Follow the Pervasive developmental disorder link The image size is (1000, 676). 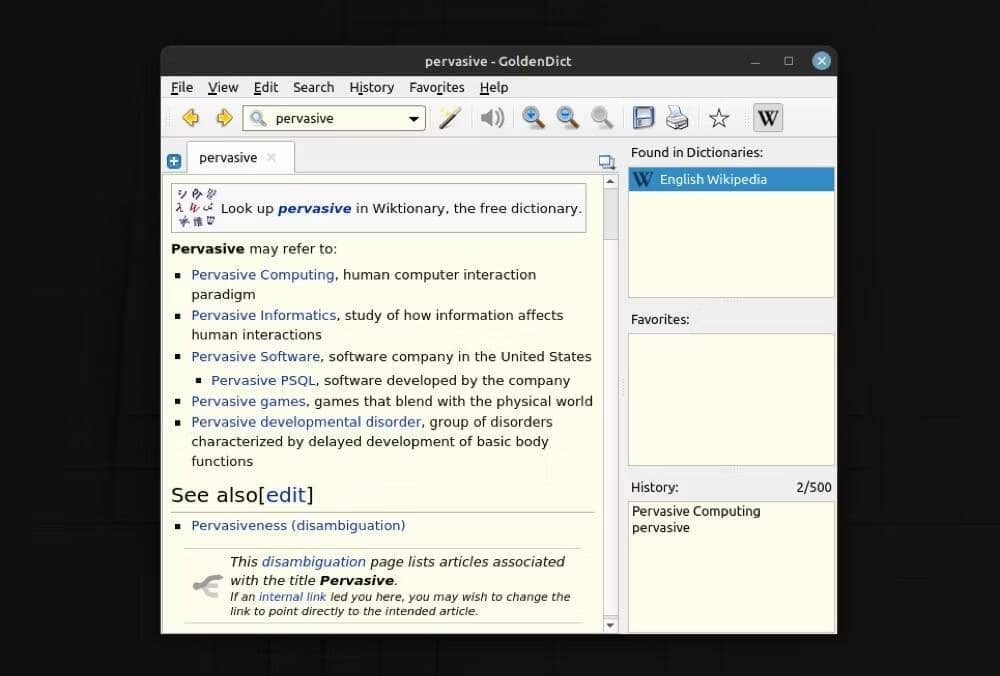[307, 421]
